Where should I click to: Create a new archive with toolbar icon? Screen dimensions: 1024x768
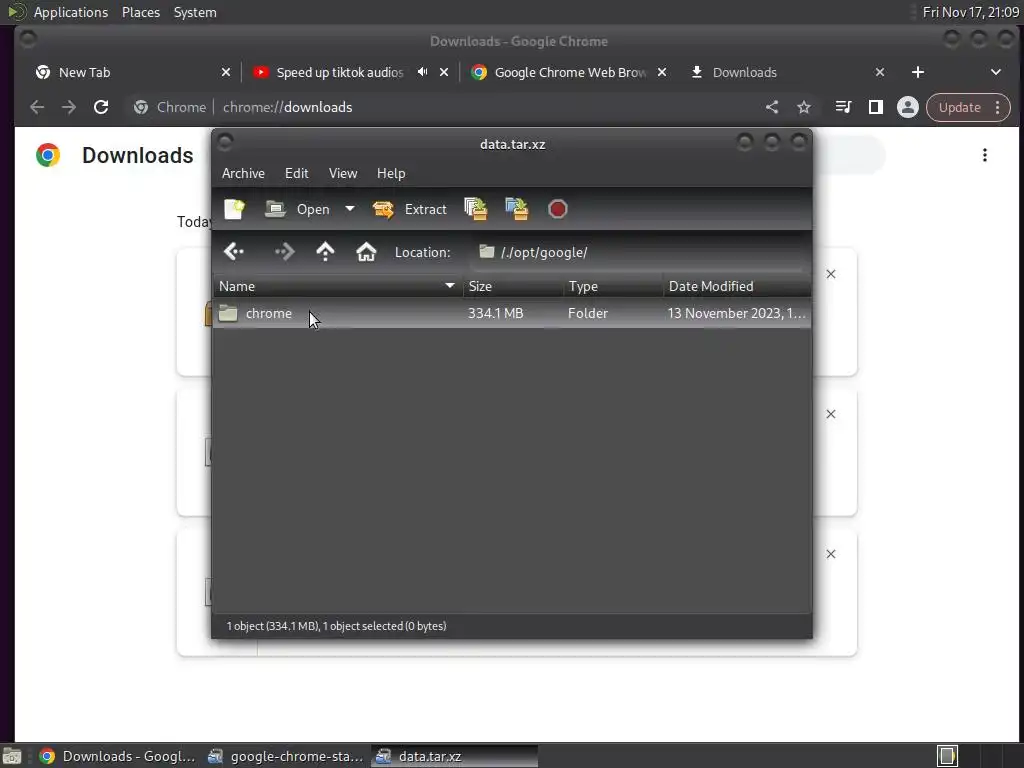(234, 209)
